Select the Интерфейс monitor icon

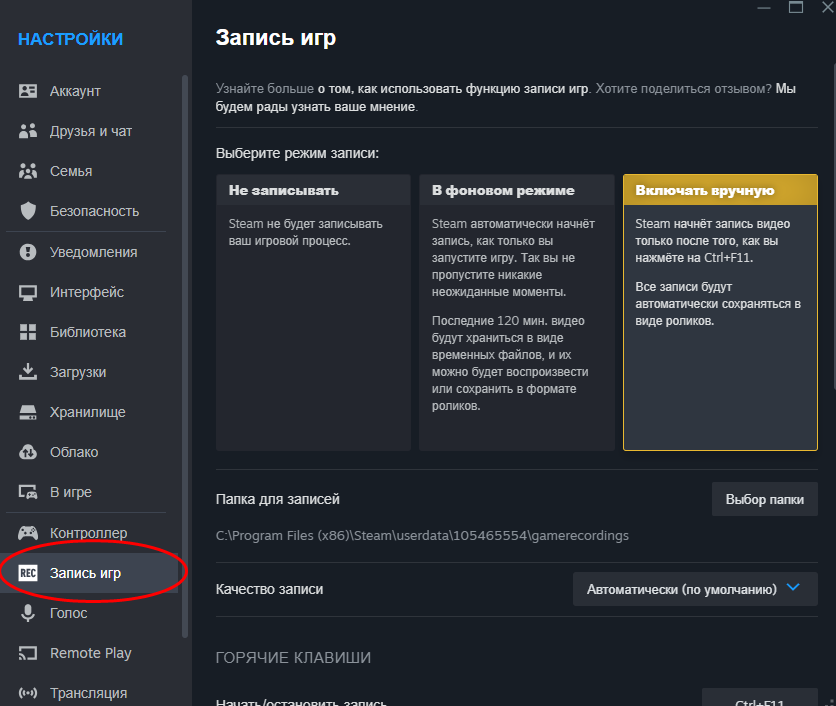tap(27, 291)
